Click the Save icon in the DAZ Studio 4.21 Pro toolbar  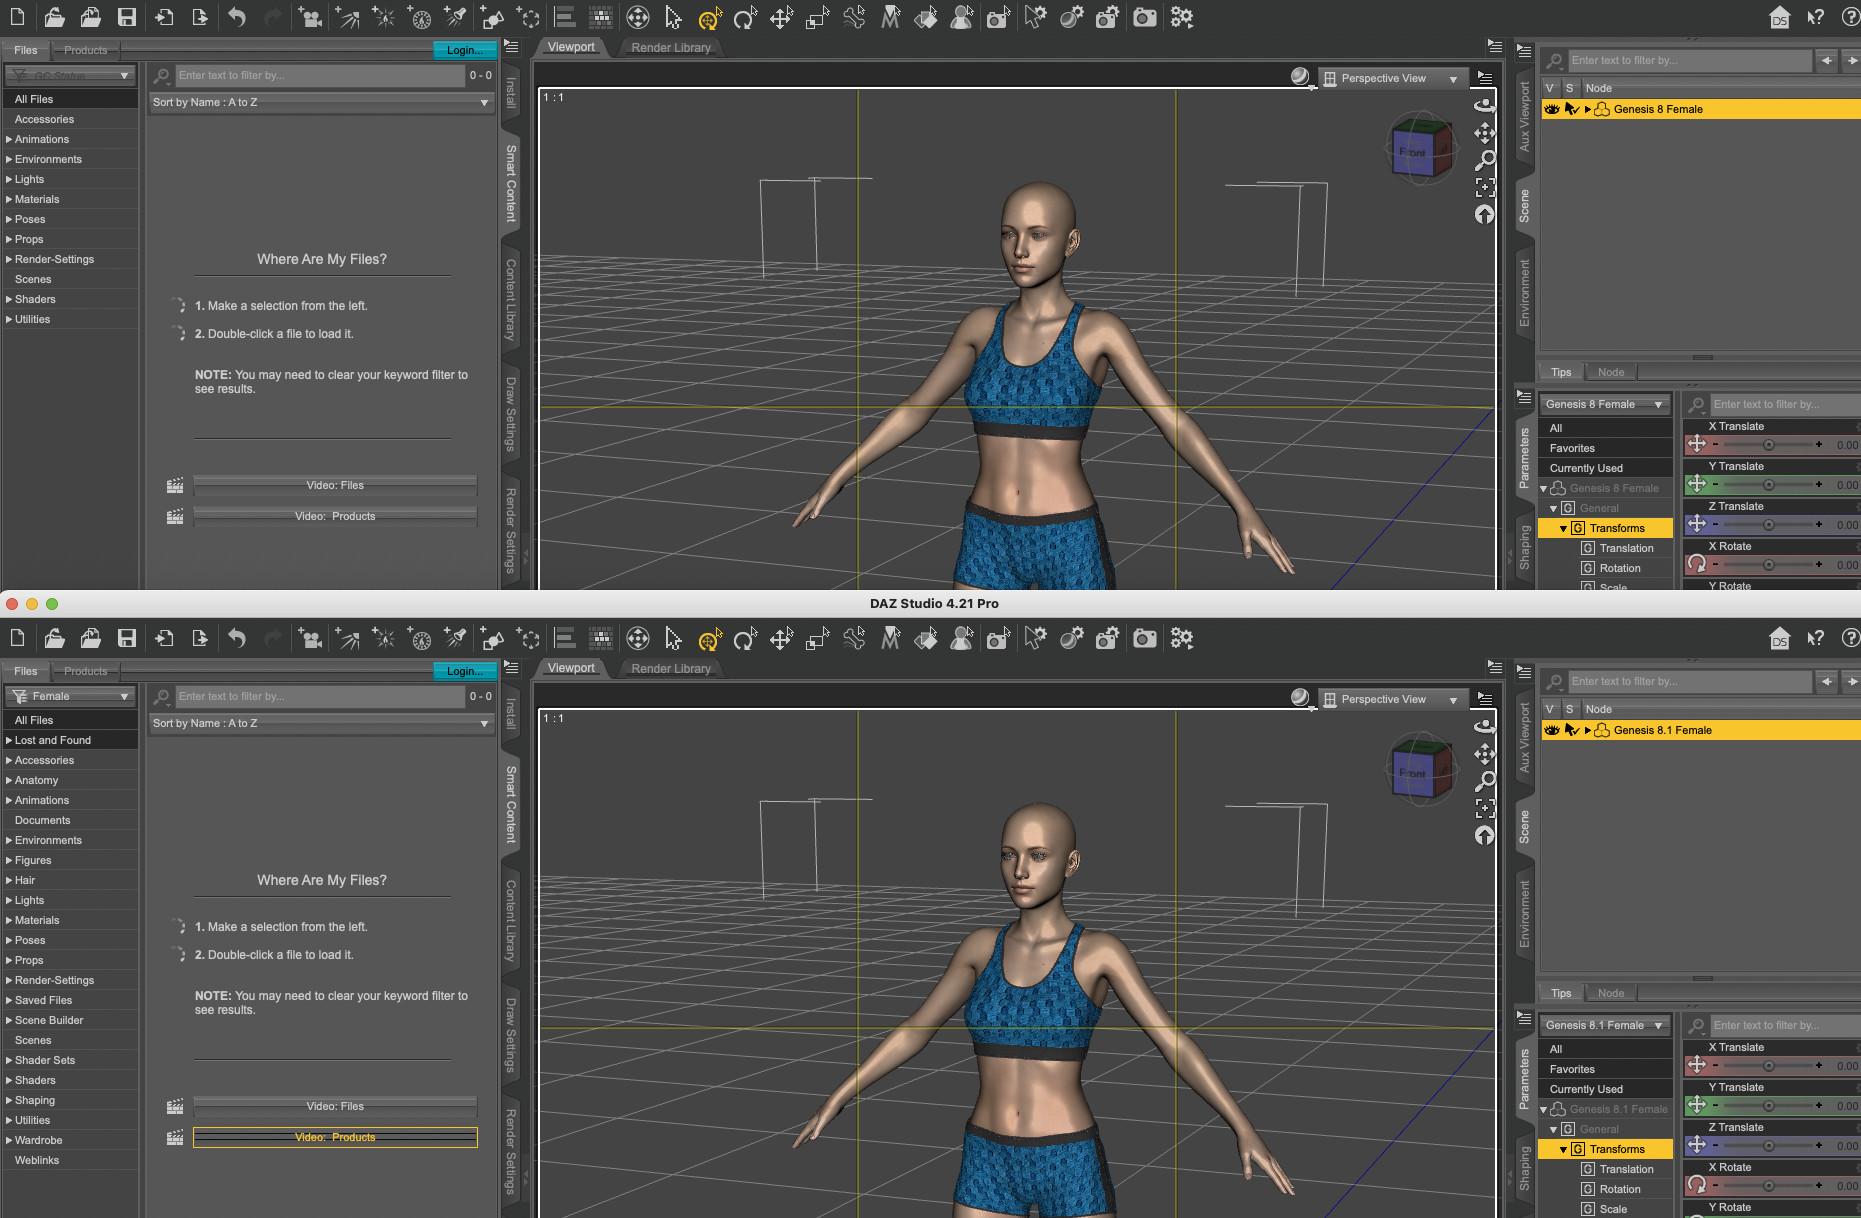[127, 638]
